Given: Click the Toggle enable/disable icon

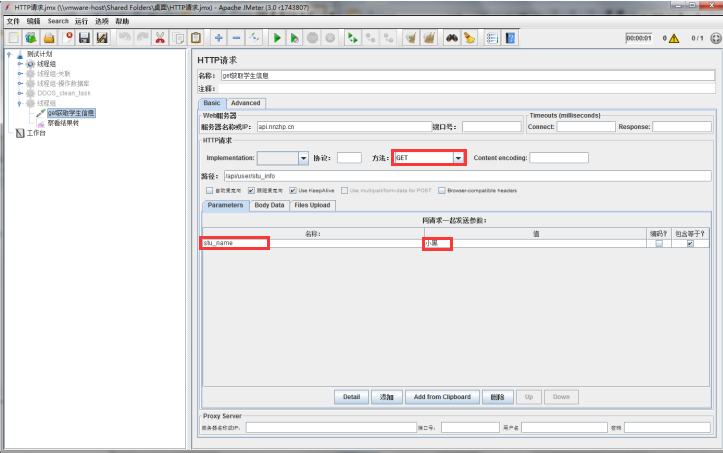Looking at the screenshot, I should point(254,38).
